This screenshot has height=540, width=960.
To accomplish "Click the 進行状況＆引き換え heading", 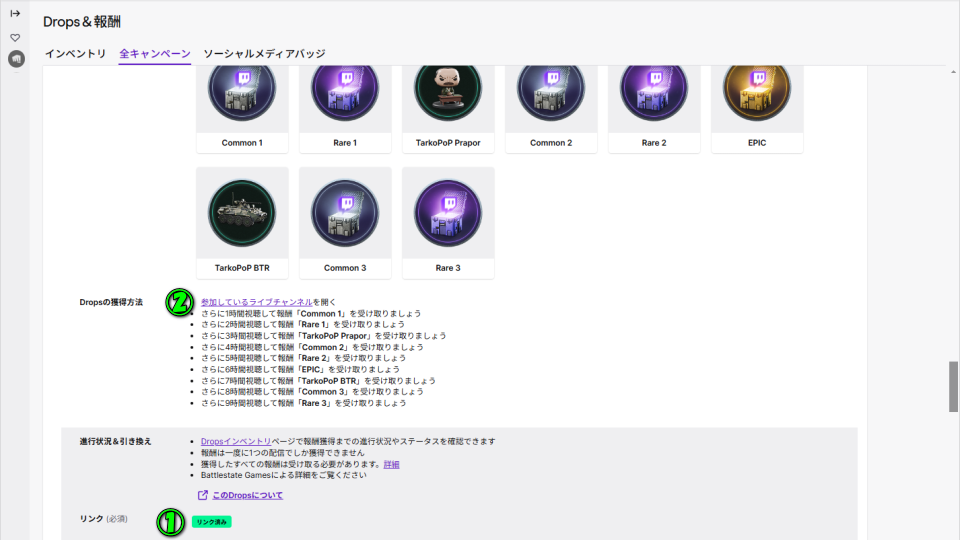I will point(115,441).
